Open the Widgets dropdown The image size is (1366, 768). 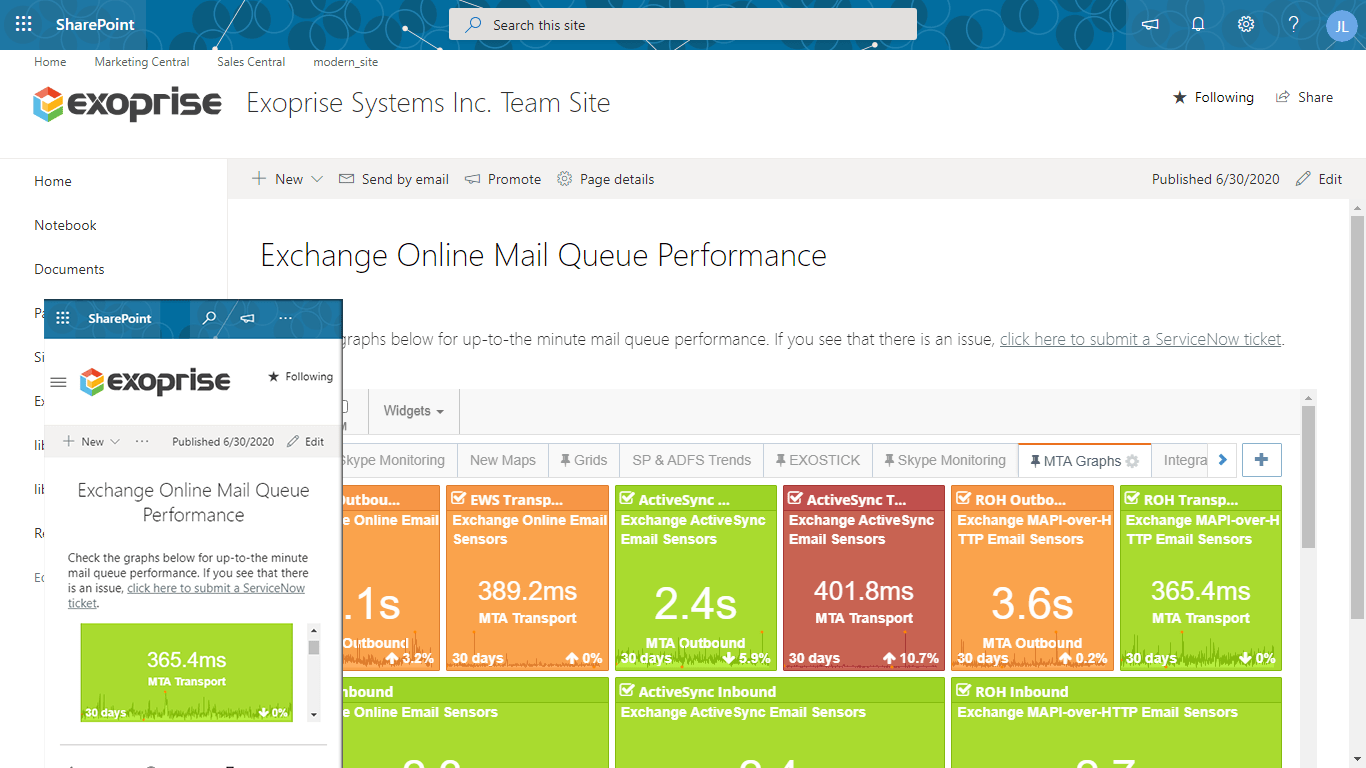point(413,411)
